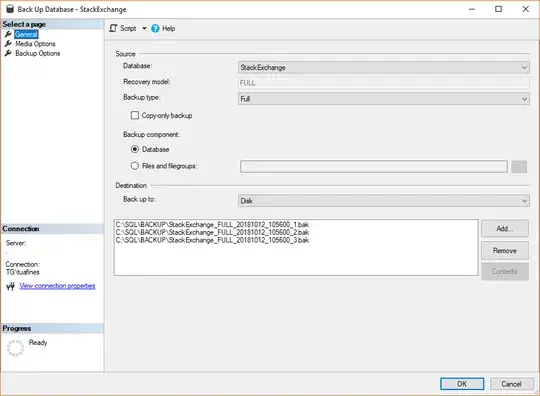
Task: Select the backup file ending _2.bak
Action: 212,232
